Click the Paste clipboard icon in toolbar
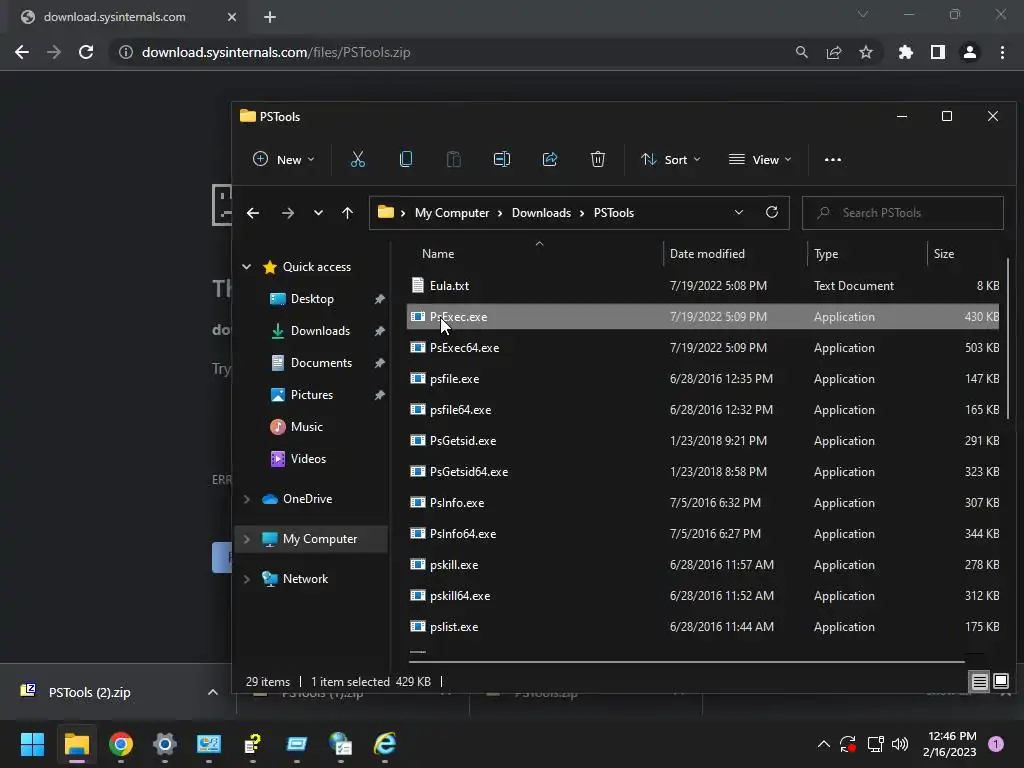This screenshot has width=1024, height=768. click(x=453, y=159)
